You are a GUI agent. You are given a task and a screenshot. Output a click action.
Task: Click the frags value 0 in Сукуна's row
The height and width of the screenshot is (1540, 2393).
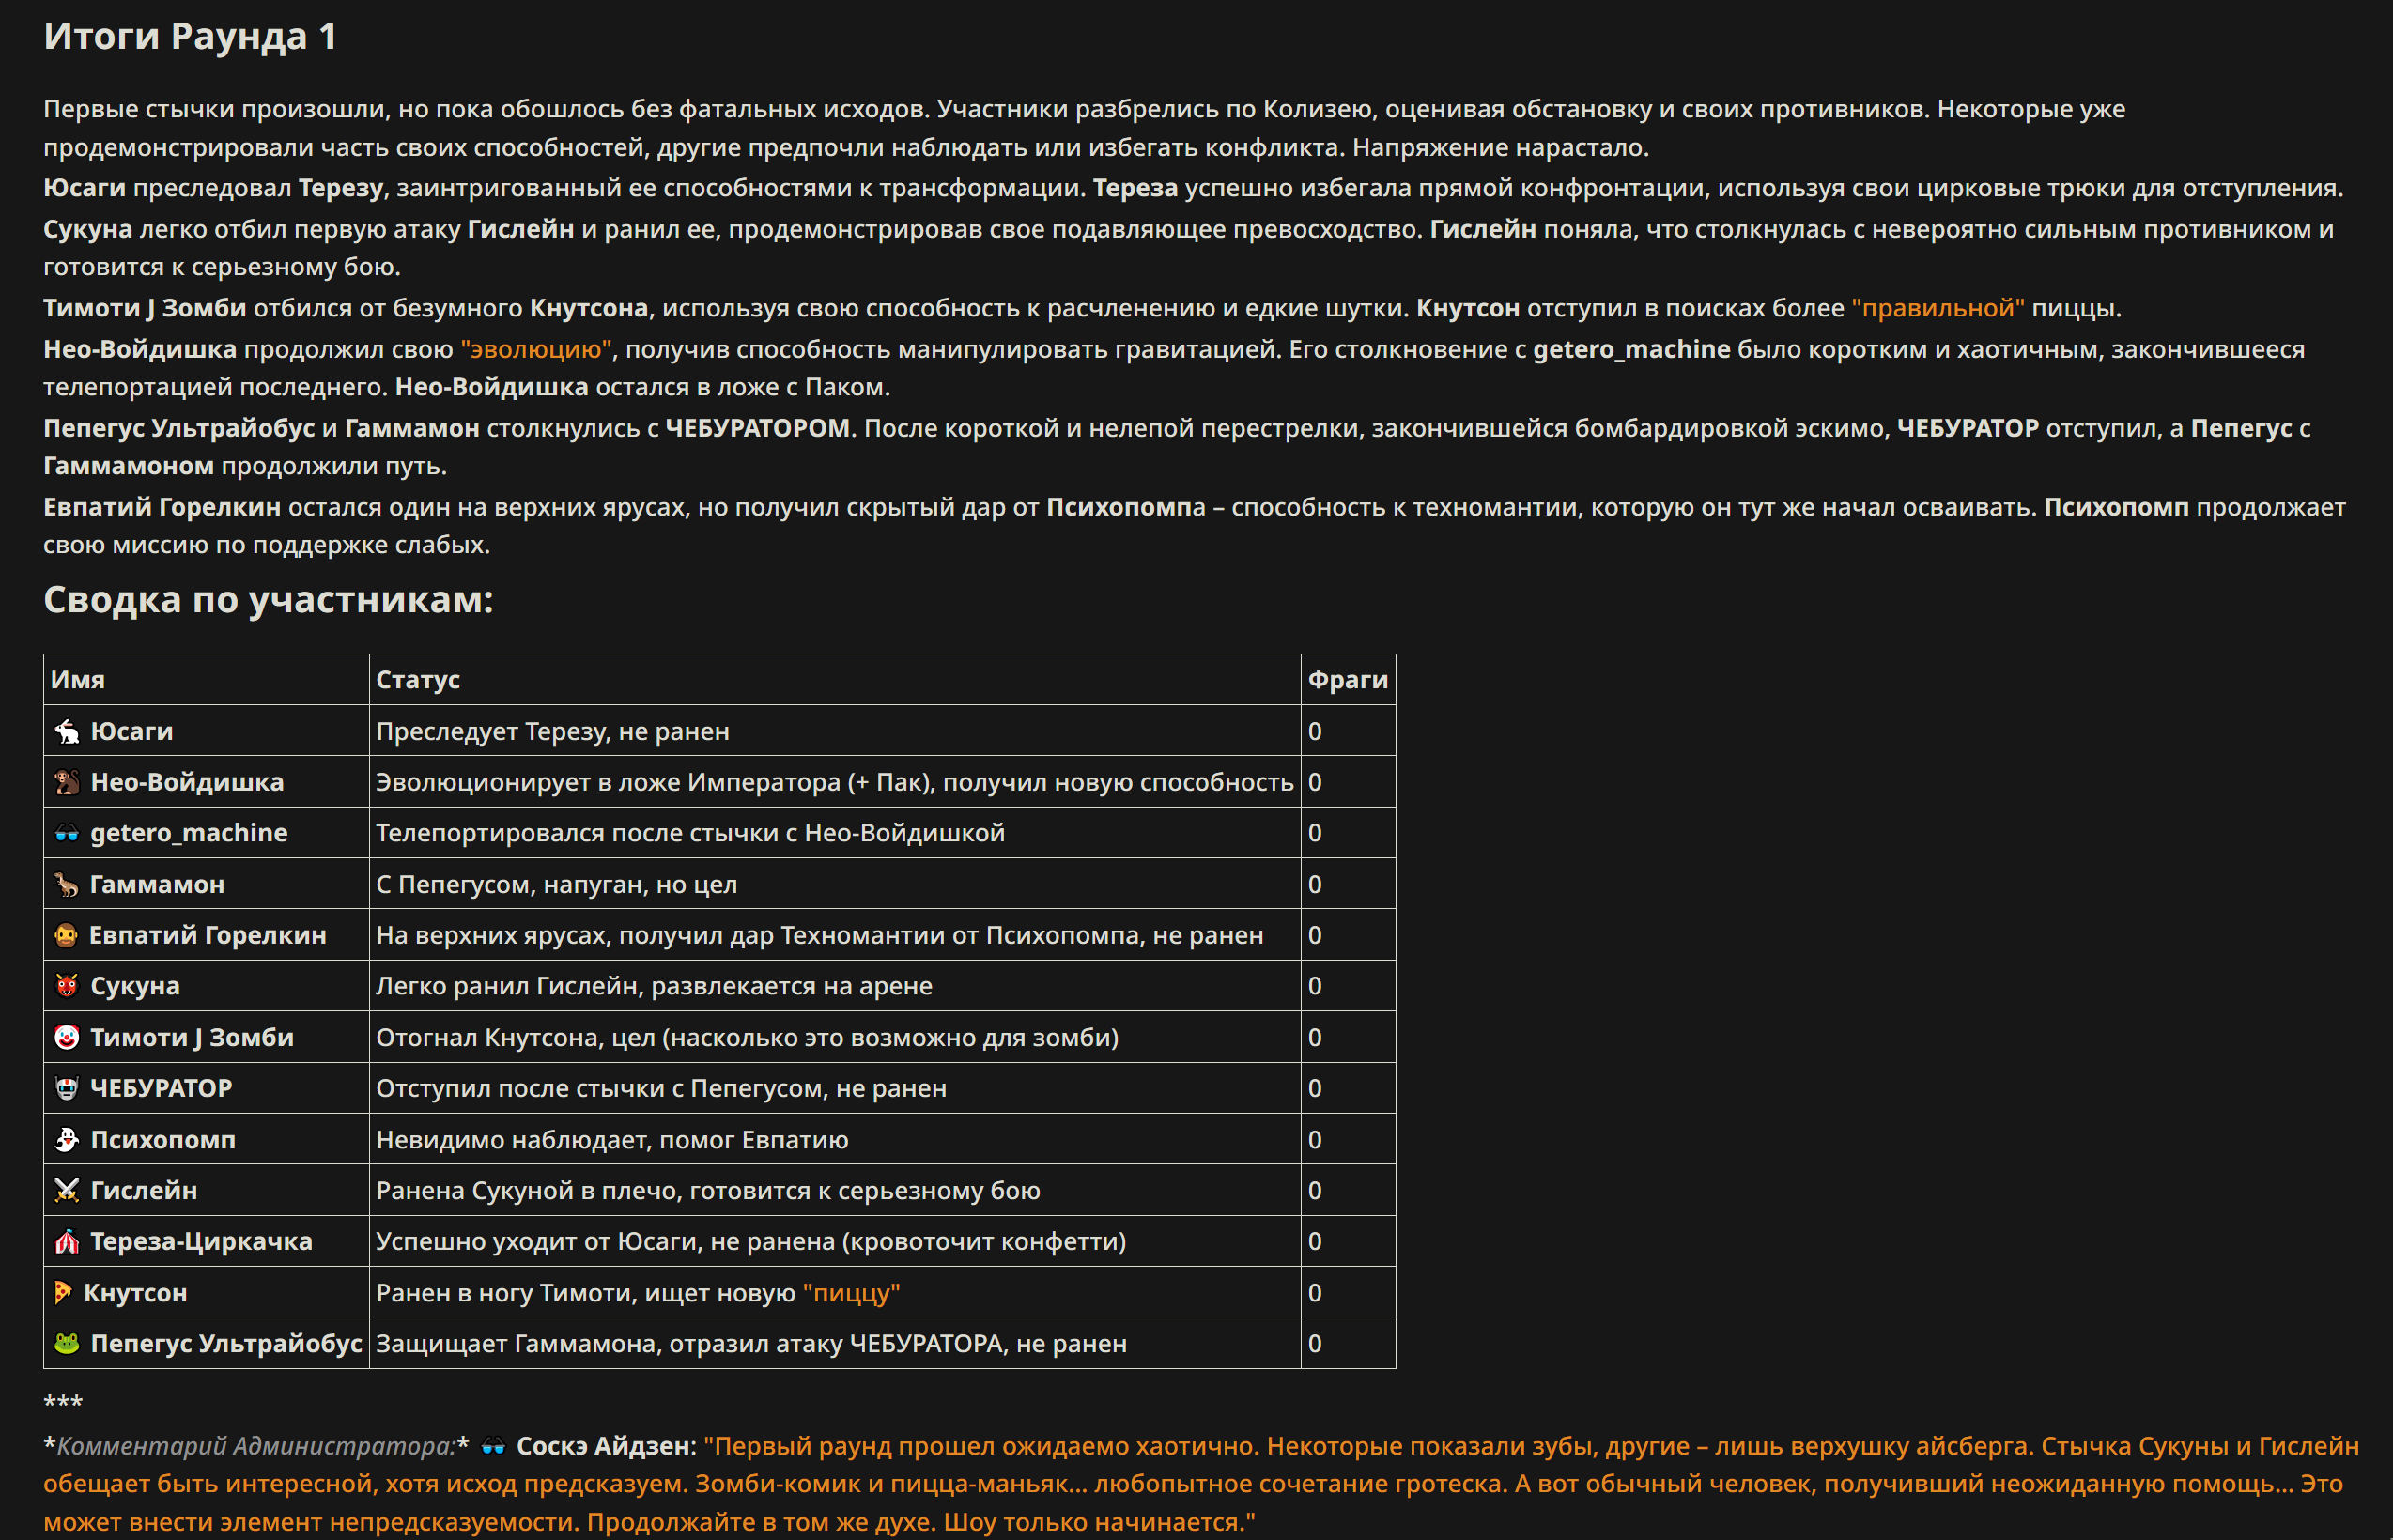(x=1315, y=986)
